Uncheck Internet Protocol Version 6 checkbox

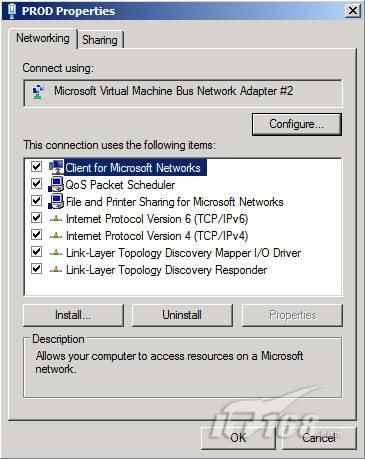coord(36,218)
